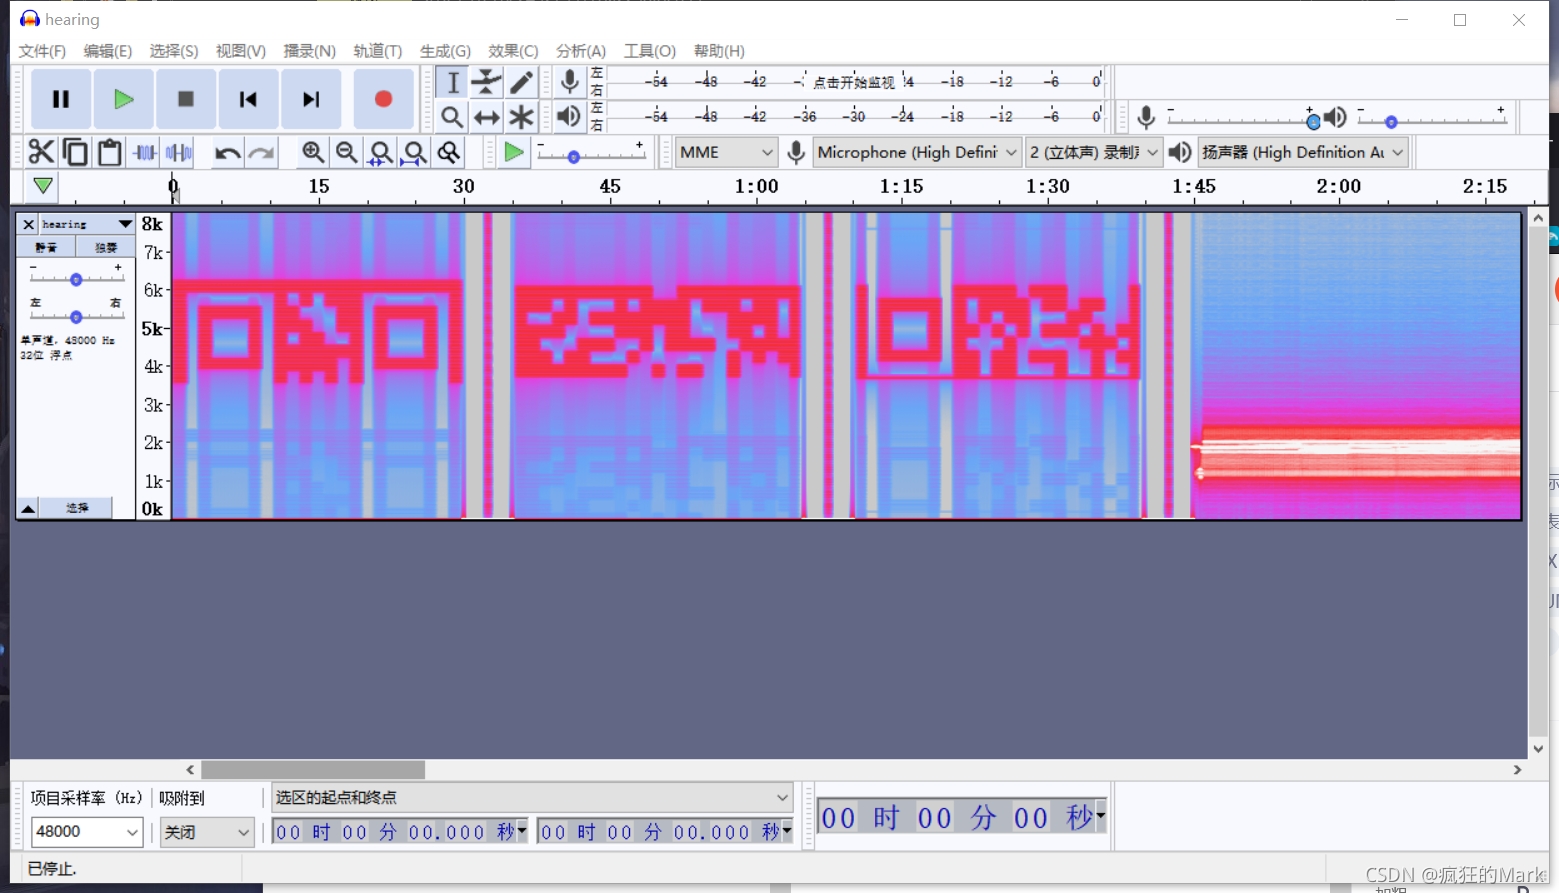Screen dimensions: 1559x893
Task: Click the track 选择 button
Action: 77,508
